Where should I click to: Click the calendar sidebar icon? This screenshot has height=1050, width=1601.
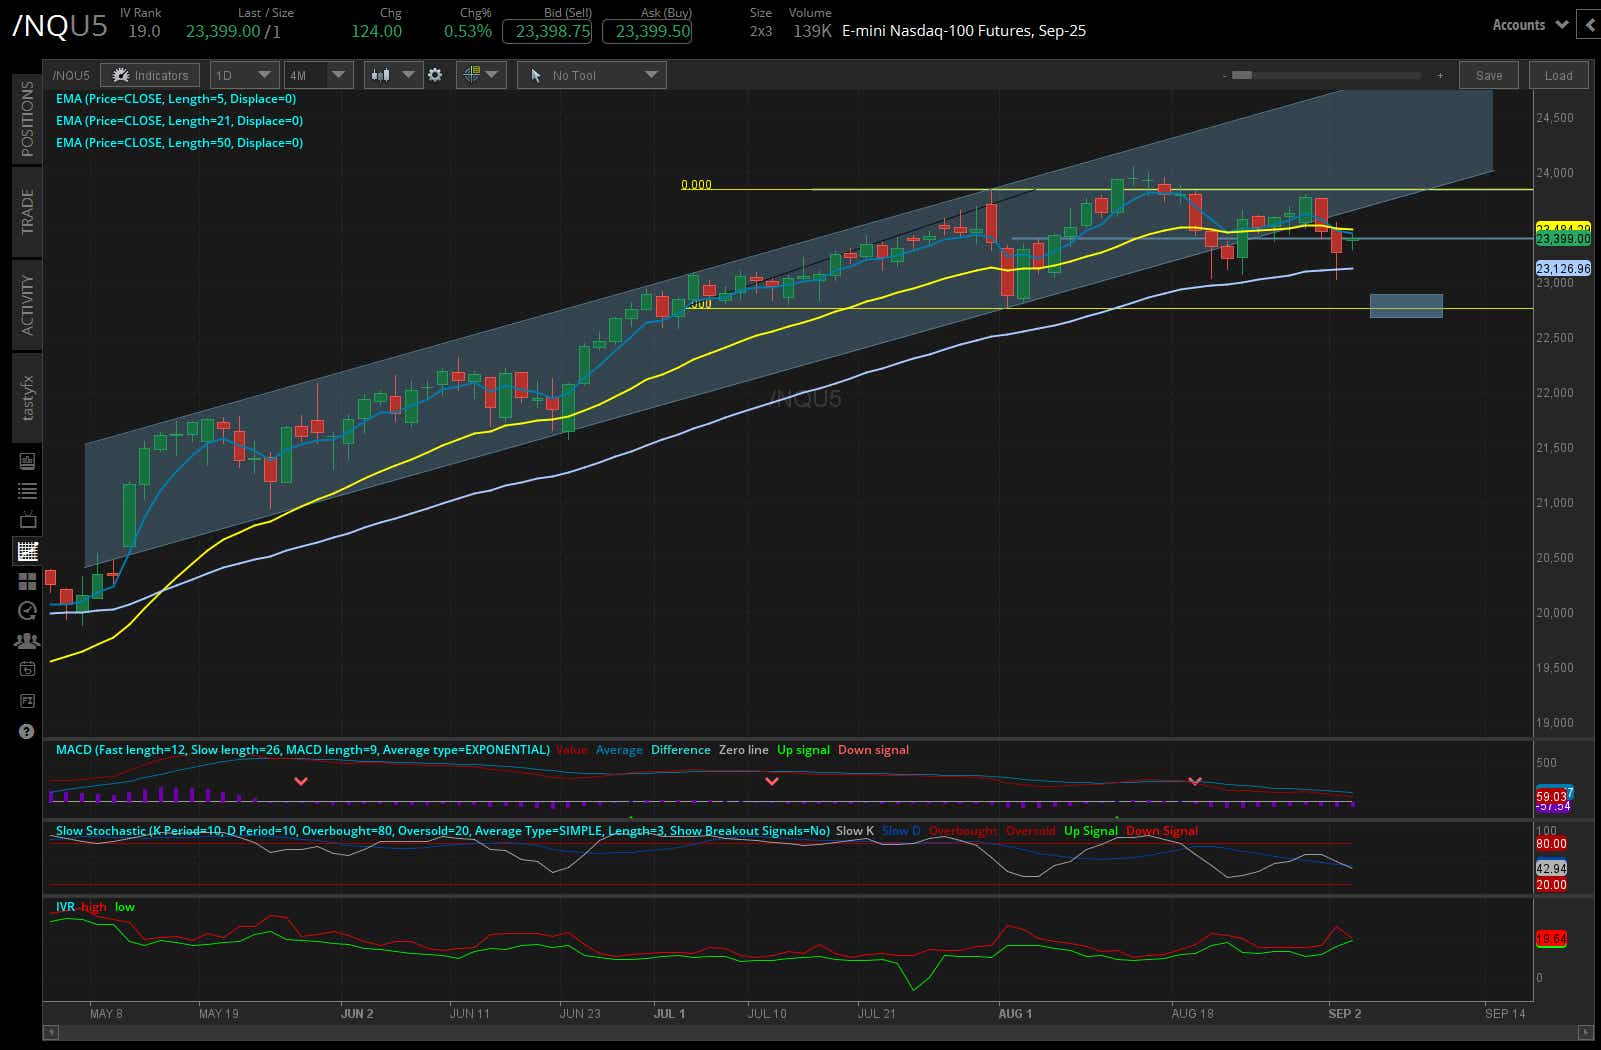tap(27, 669)
